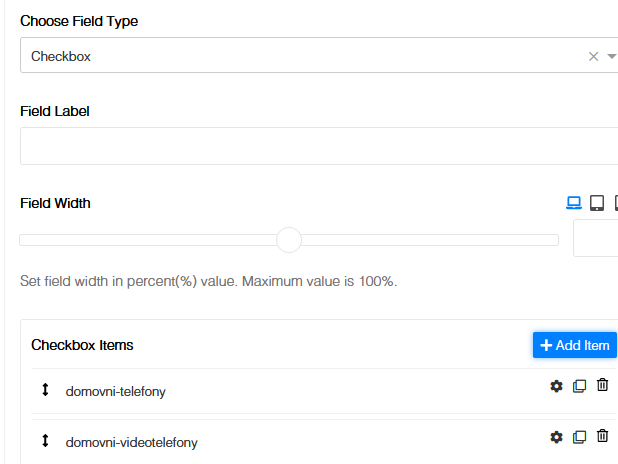Viewport: 618px width, 464px height.
Task: Click into the Field Label input
Action: point(318,146)
